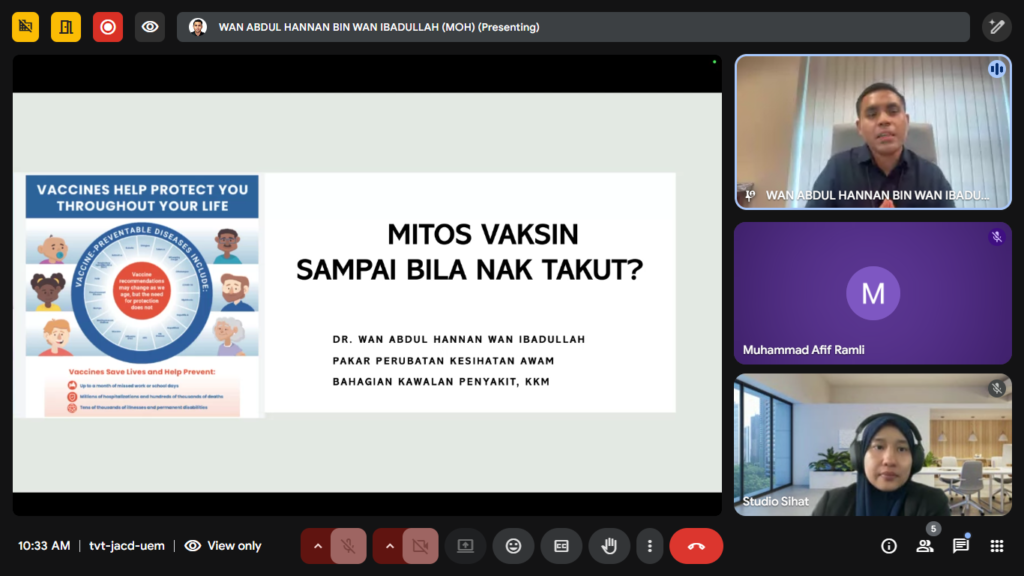
Task: Open the three-dot more options menu
Action: coord(650,546)
